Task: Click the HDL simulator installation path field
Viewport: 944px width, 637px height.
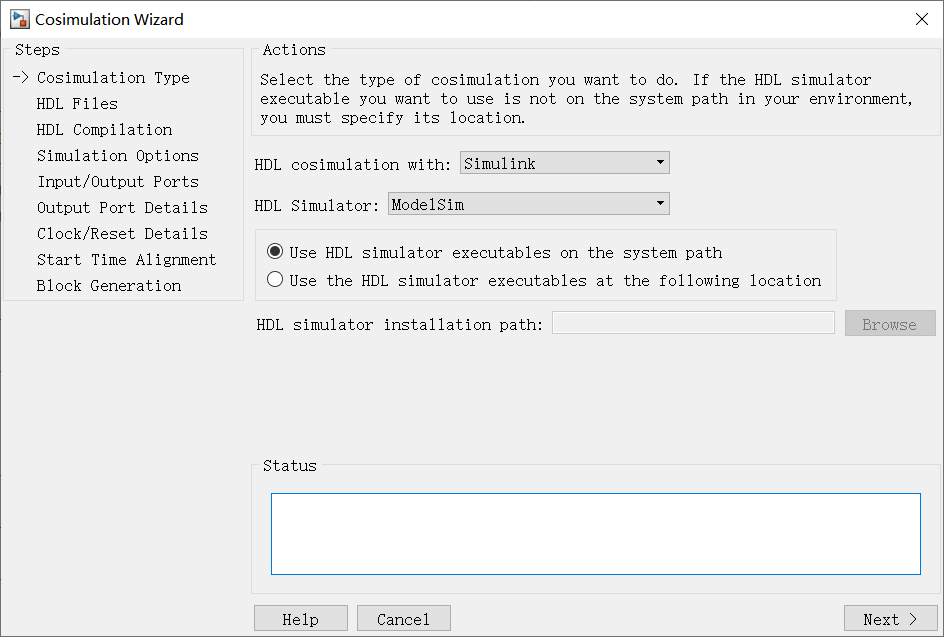Action: (693, 323)
